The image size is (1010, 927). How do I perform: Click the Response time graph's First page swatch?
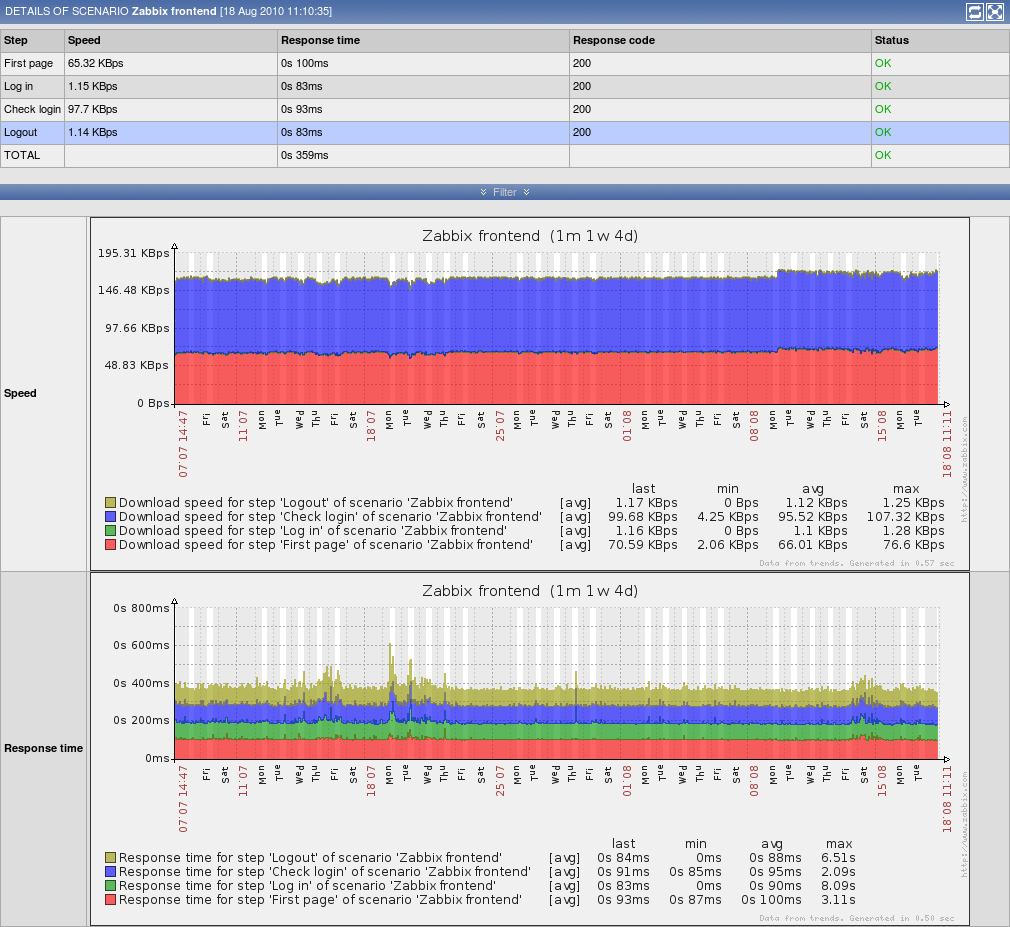point(110,900)
